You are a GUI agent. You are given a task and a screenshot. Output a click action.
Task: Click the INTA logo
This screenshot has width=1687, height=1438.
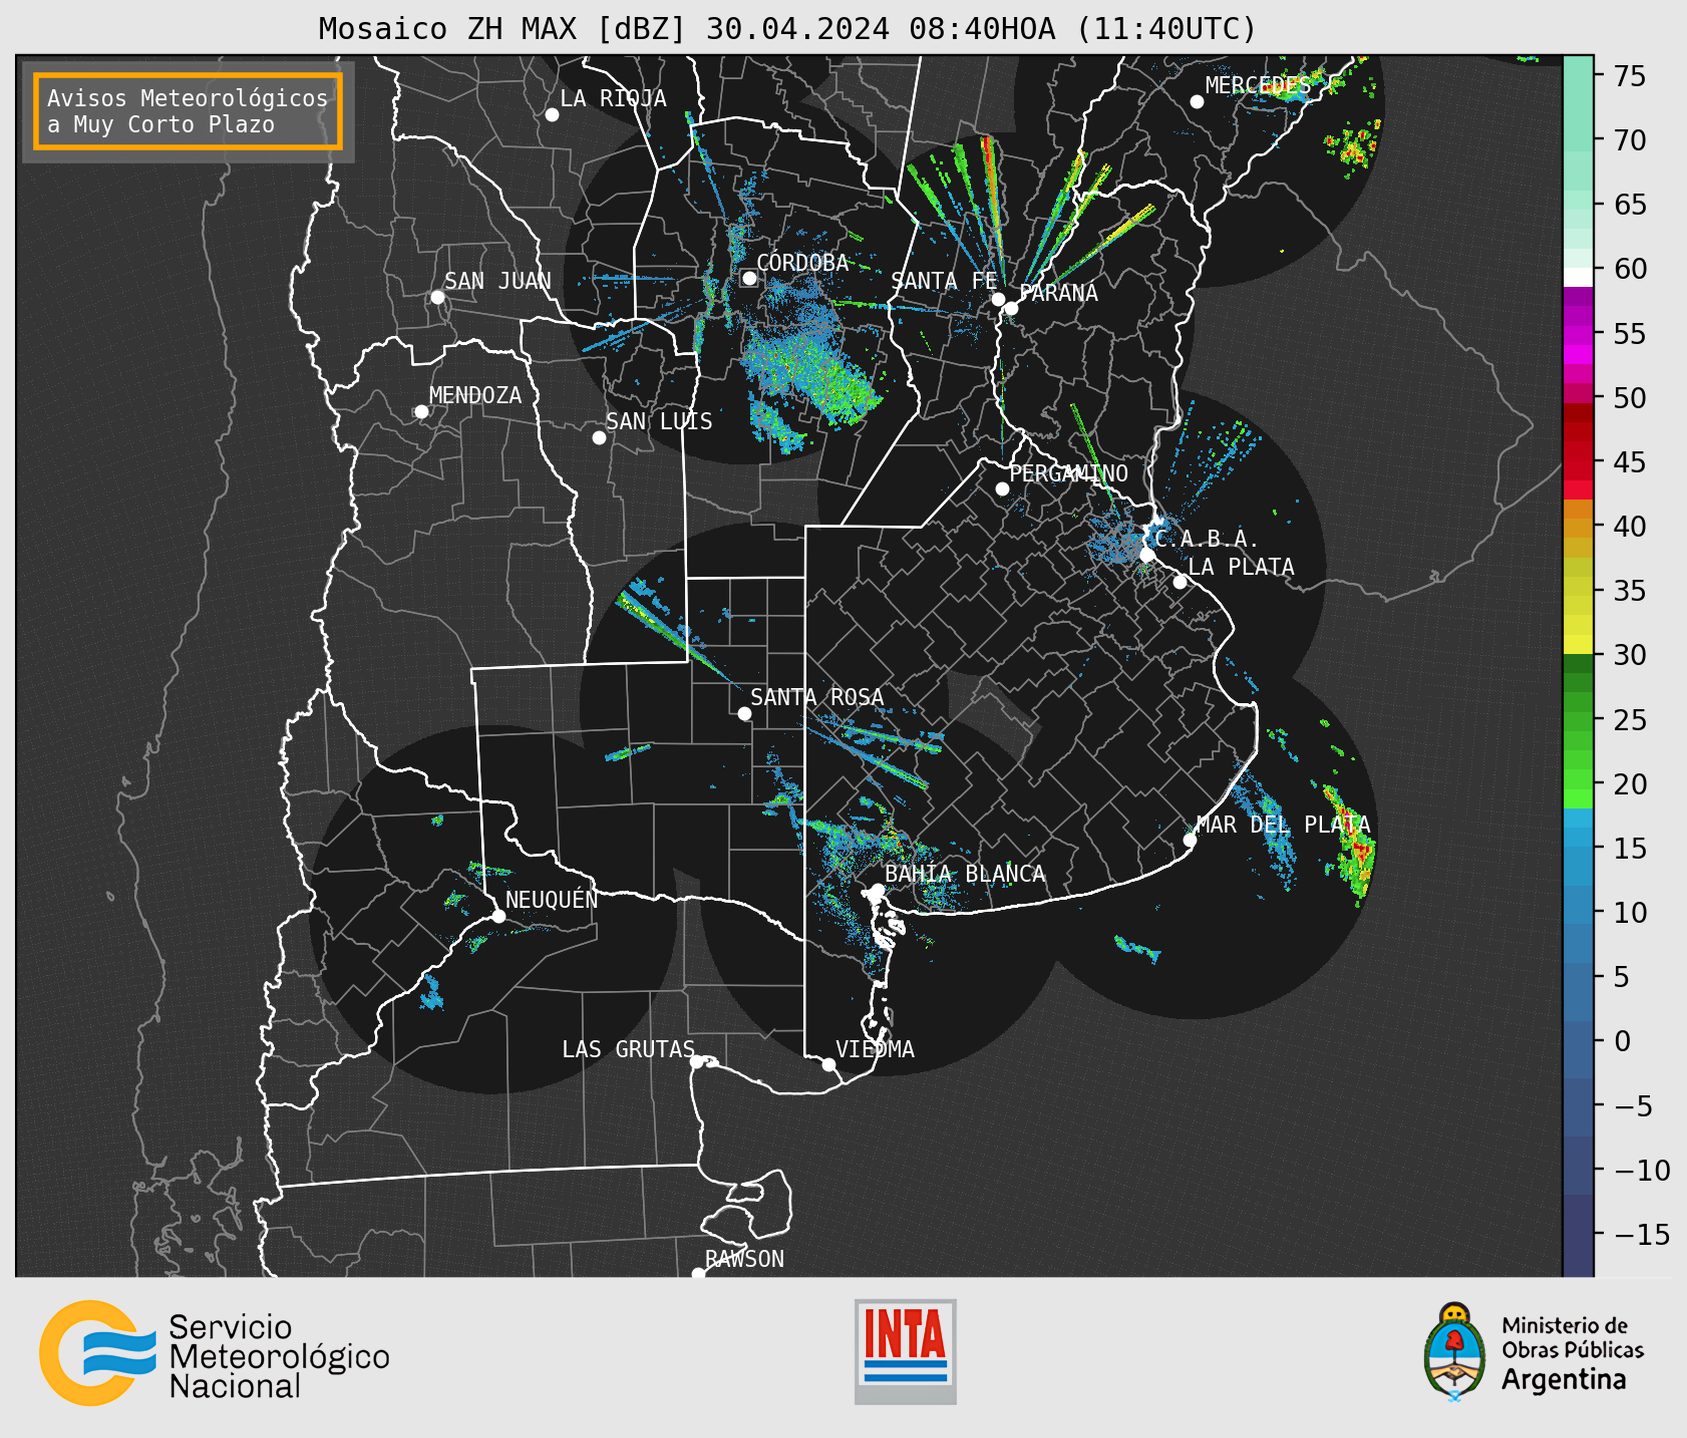pyautogui.click(x=905, y=1351)
